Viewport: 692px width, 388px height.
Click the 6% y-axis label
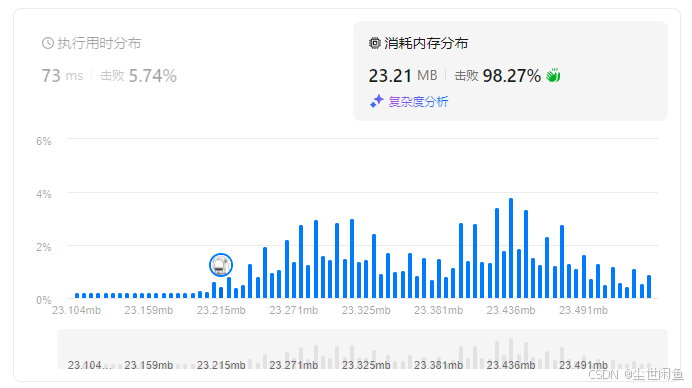click(x=44, y=141)
